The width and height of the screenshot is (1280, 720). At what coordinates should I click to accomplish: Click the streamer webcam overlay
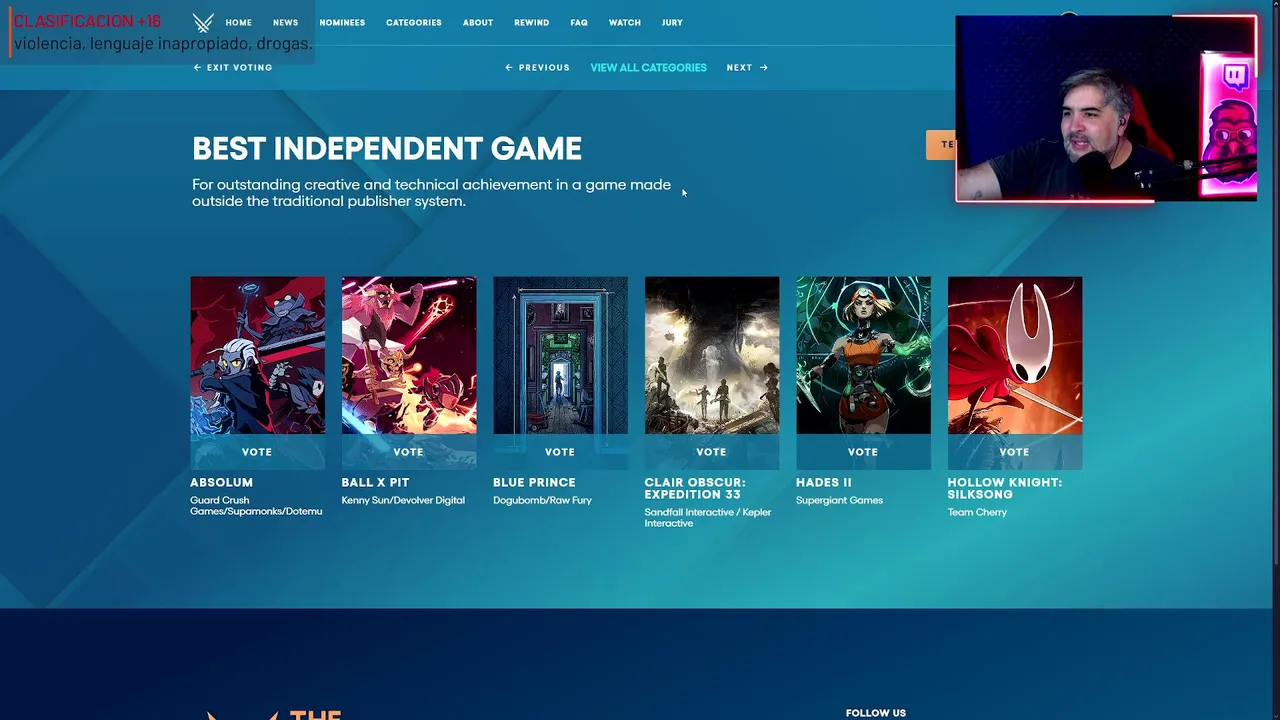[x=1106, y=109]
